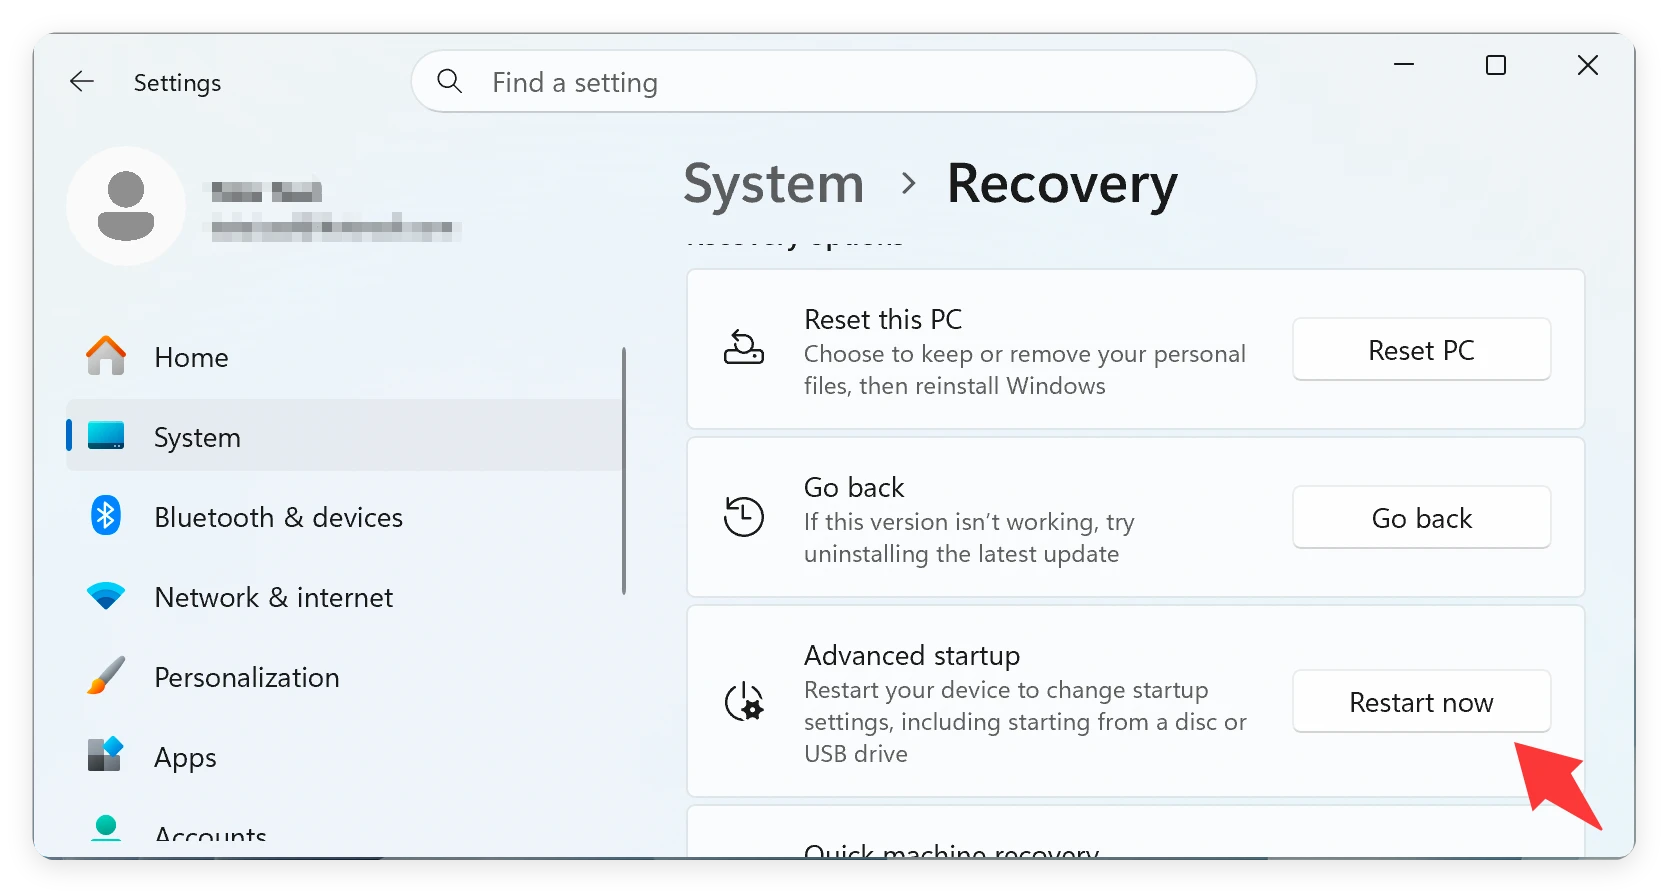Click the Bluetooth icon in sidebar
Image resolution: width=1668 pixels, height=892 pixels.
tap(106, 516)
